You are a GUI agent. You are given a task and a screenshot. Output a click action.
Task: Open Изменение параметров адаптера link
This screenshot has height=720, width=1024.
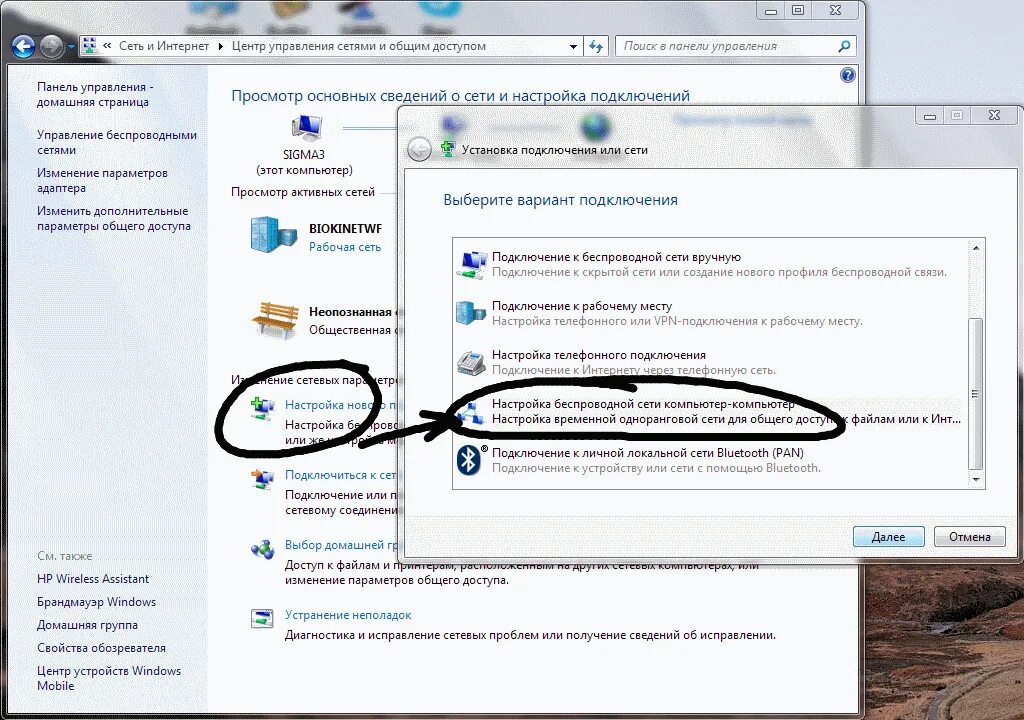tap(103, 180)
